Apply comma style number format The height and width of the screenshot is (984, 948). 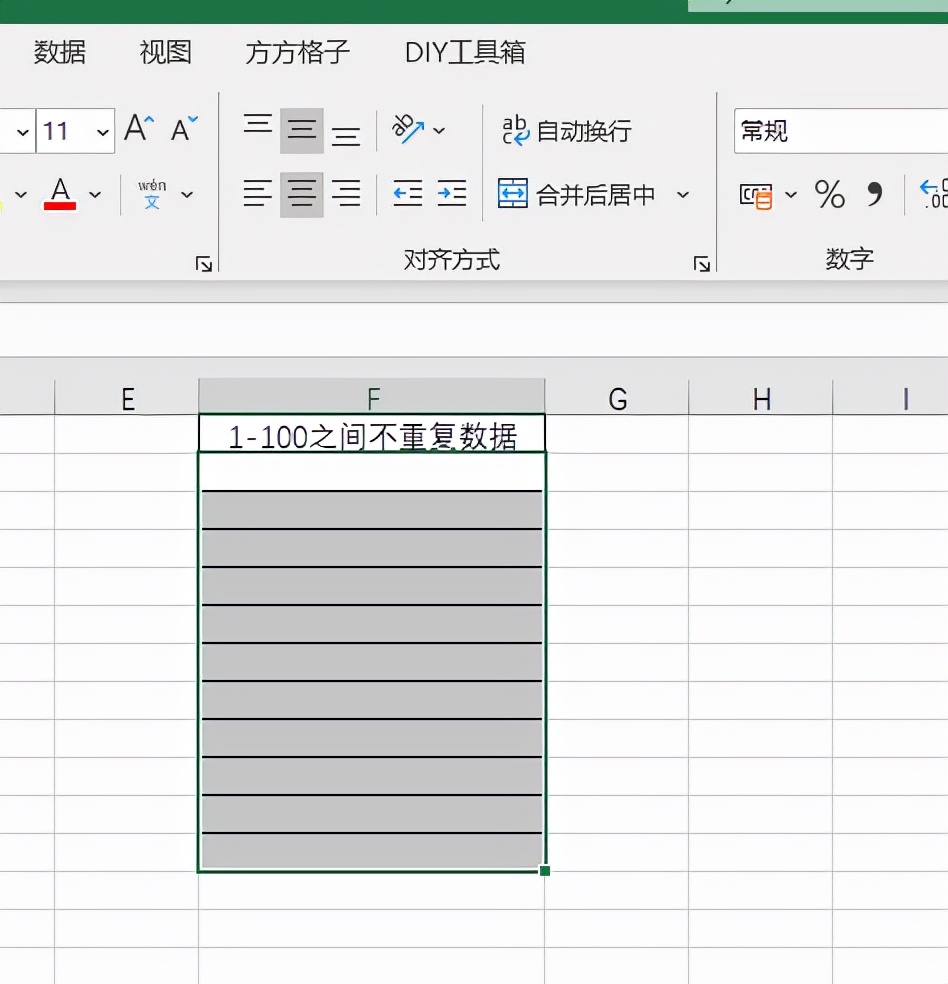click(871, 196)
